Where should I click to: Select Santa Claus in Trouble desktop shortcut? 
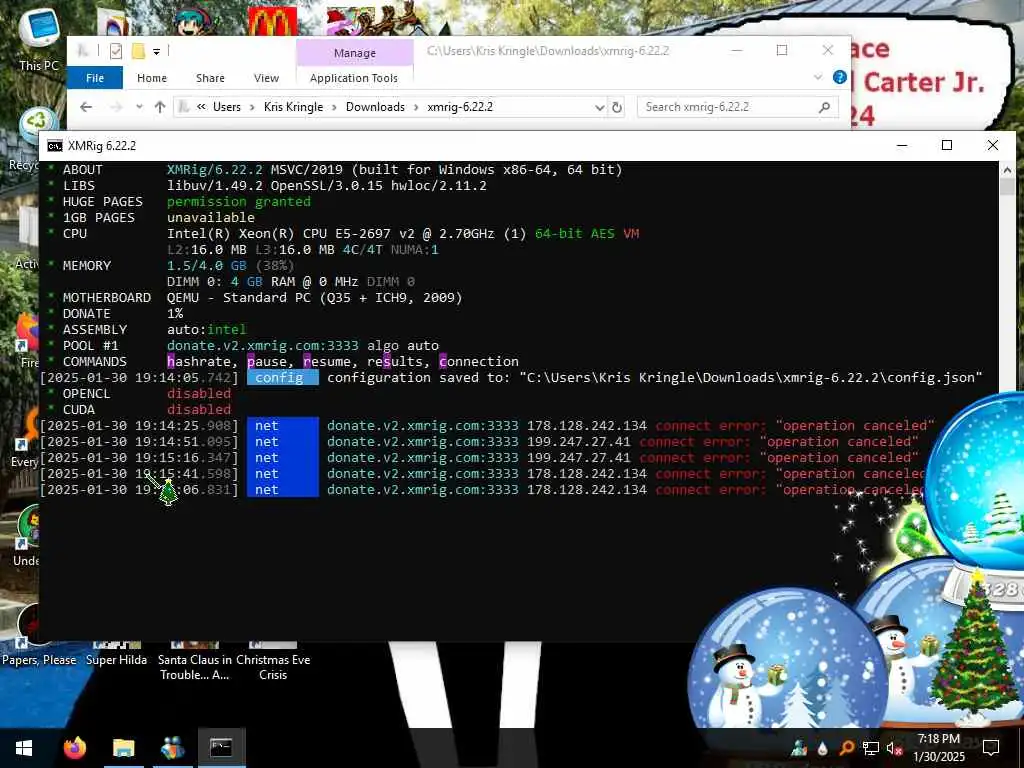pos(195,661)
